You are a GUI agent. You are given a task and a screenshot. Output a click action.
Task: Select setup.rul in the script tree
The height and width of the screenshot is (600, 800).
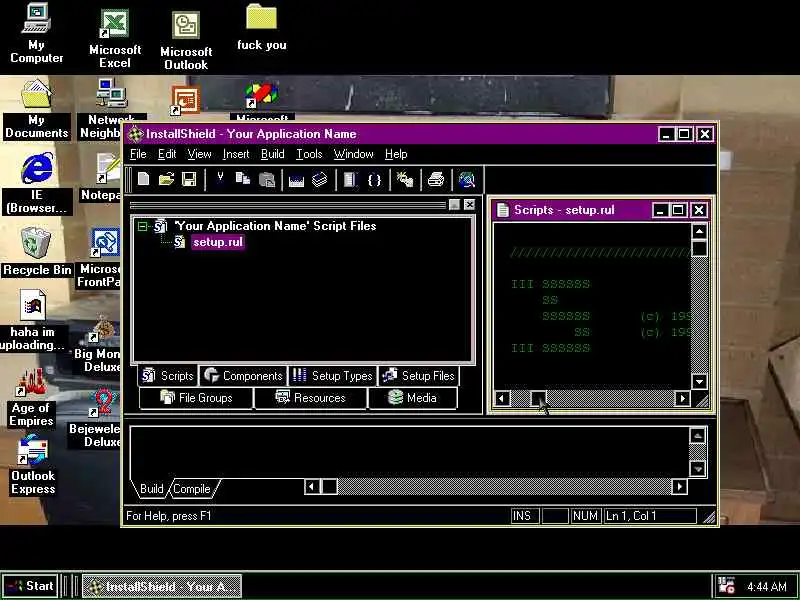(x=218, y=242)
